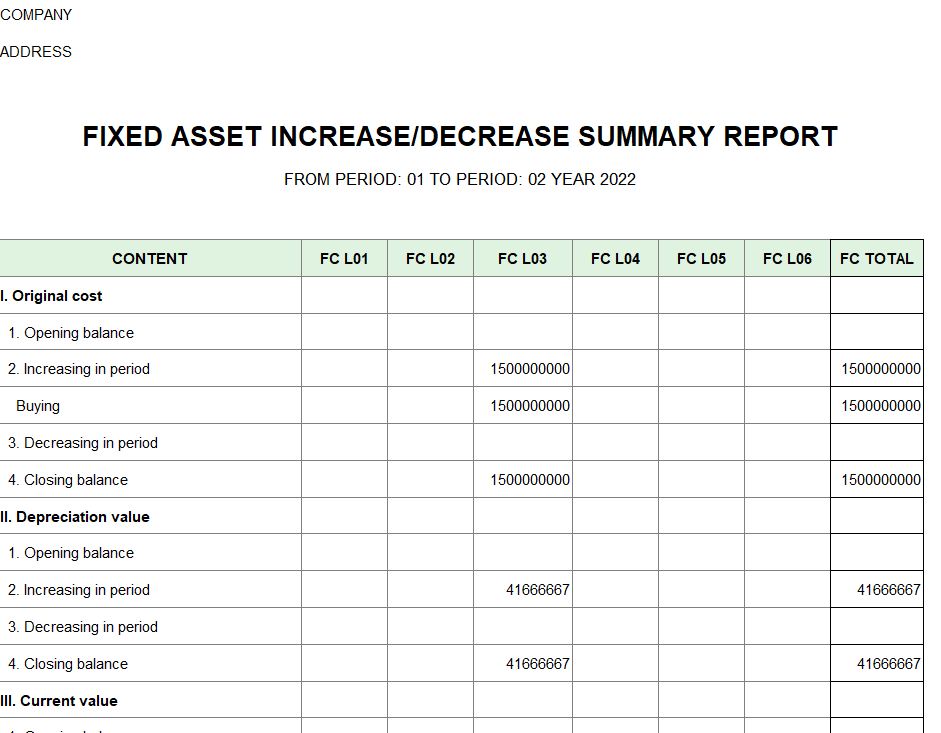The image size is (941, 733).
Task: Click Decreasing in period label under Depreciation value
Action: [x=83, y=627]
